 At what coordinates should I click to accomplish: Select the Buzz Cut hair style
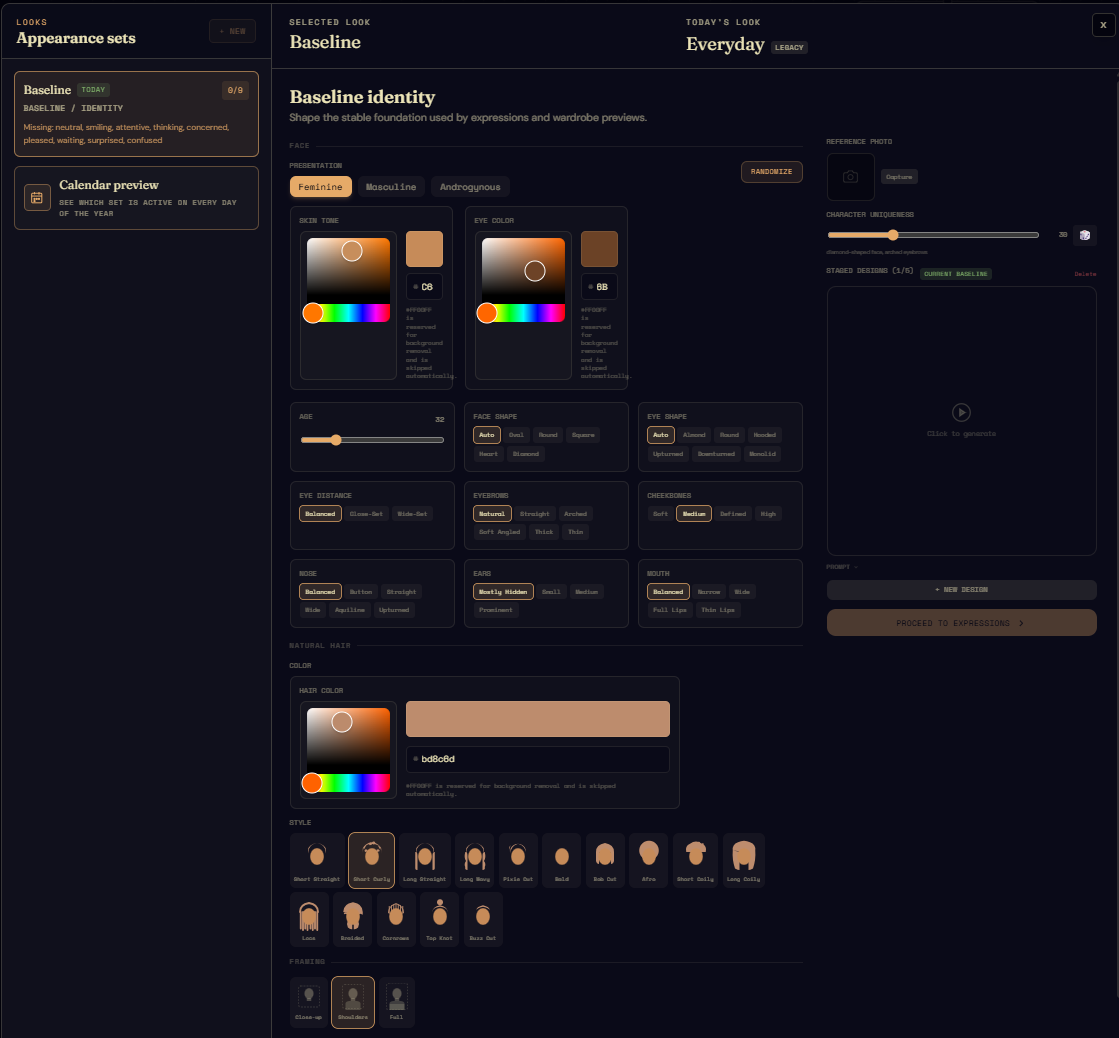click(x=483, y=919)
